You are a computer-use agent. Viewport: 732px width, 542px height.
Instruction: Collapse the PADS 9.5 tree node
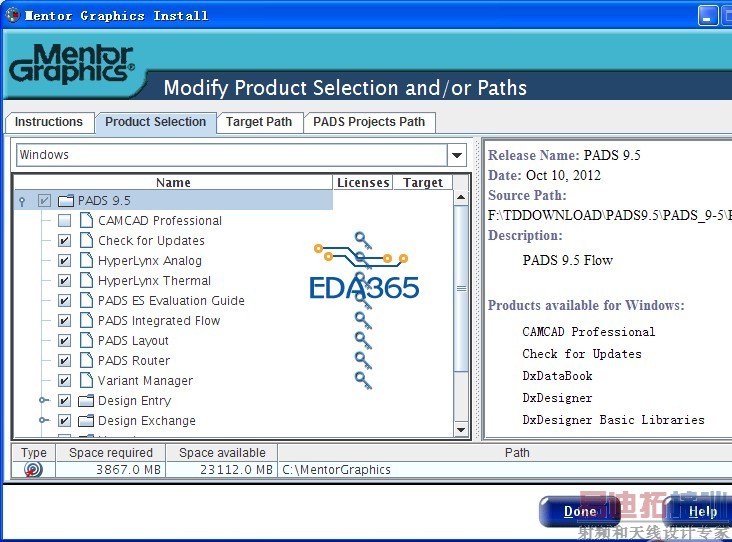pos(22,201)
